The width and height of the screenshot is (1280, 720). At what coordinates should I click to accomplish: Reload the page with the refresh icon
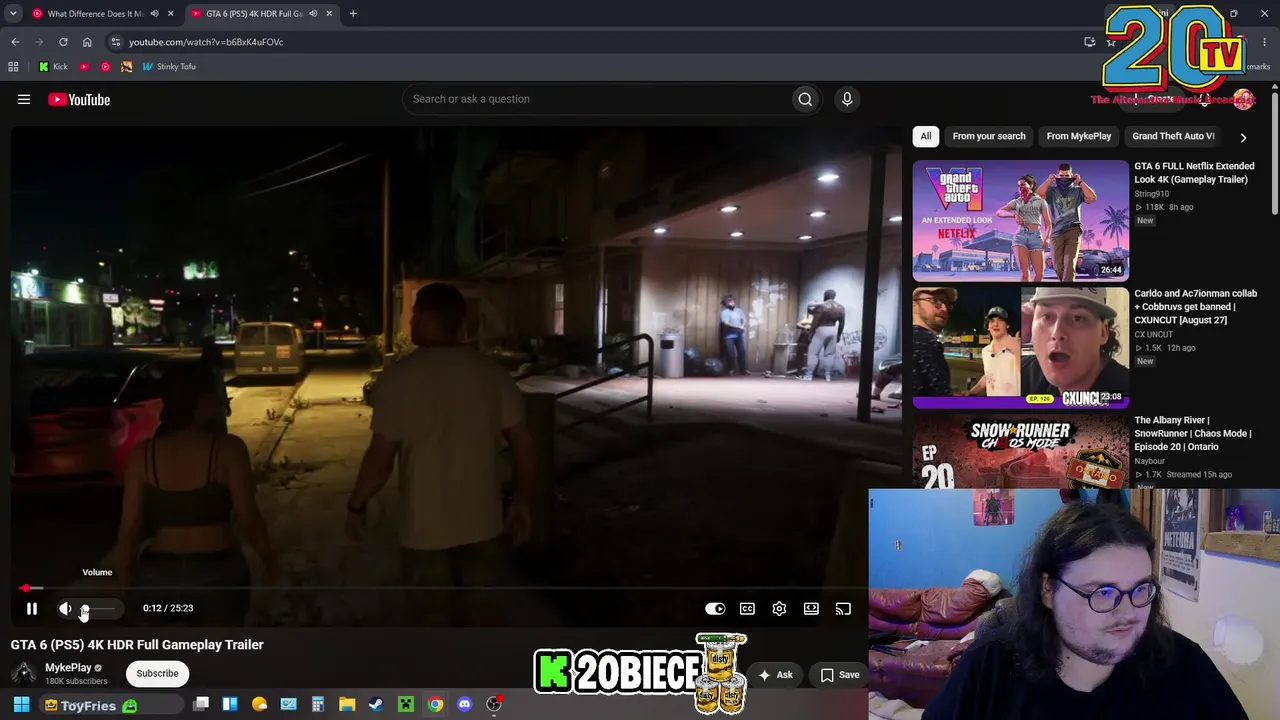point(63,42)
